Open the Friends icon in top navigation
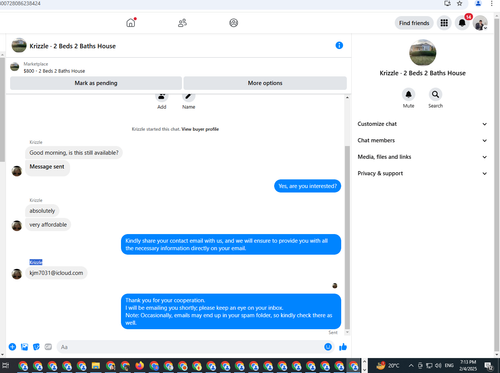 (x=182, y=23)
